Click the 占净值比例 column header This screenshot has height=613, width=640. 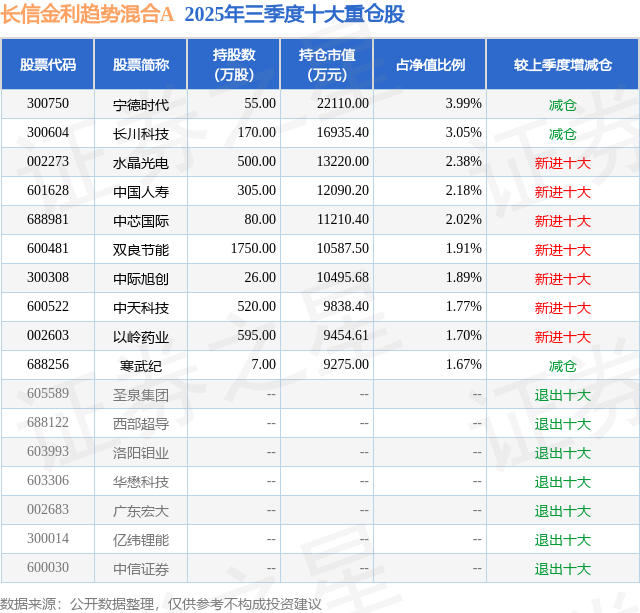coord(430,64)
